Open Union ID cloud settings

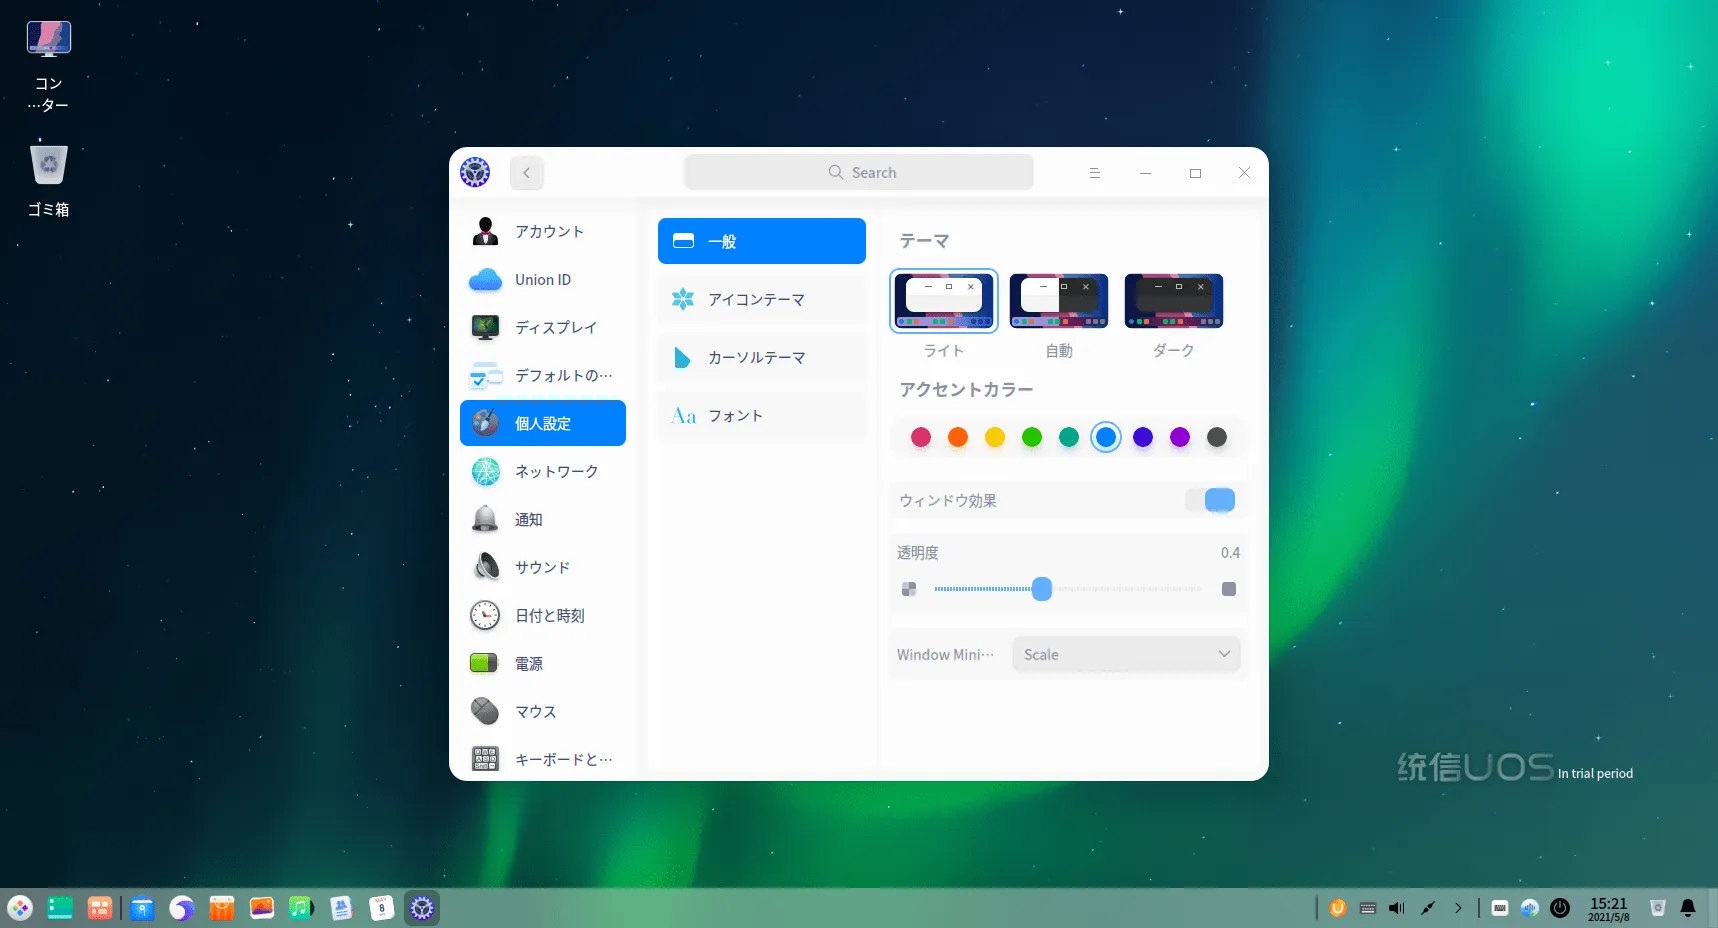point(543,280)
